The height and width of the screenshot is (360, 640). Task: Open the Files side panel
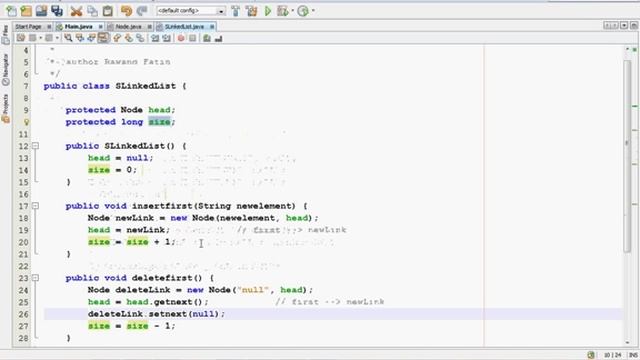coord(5,35)
